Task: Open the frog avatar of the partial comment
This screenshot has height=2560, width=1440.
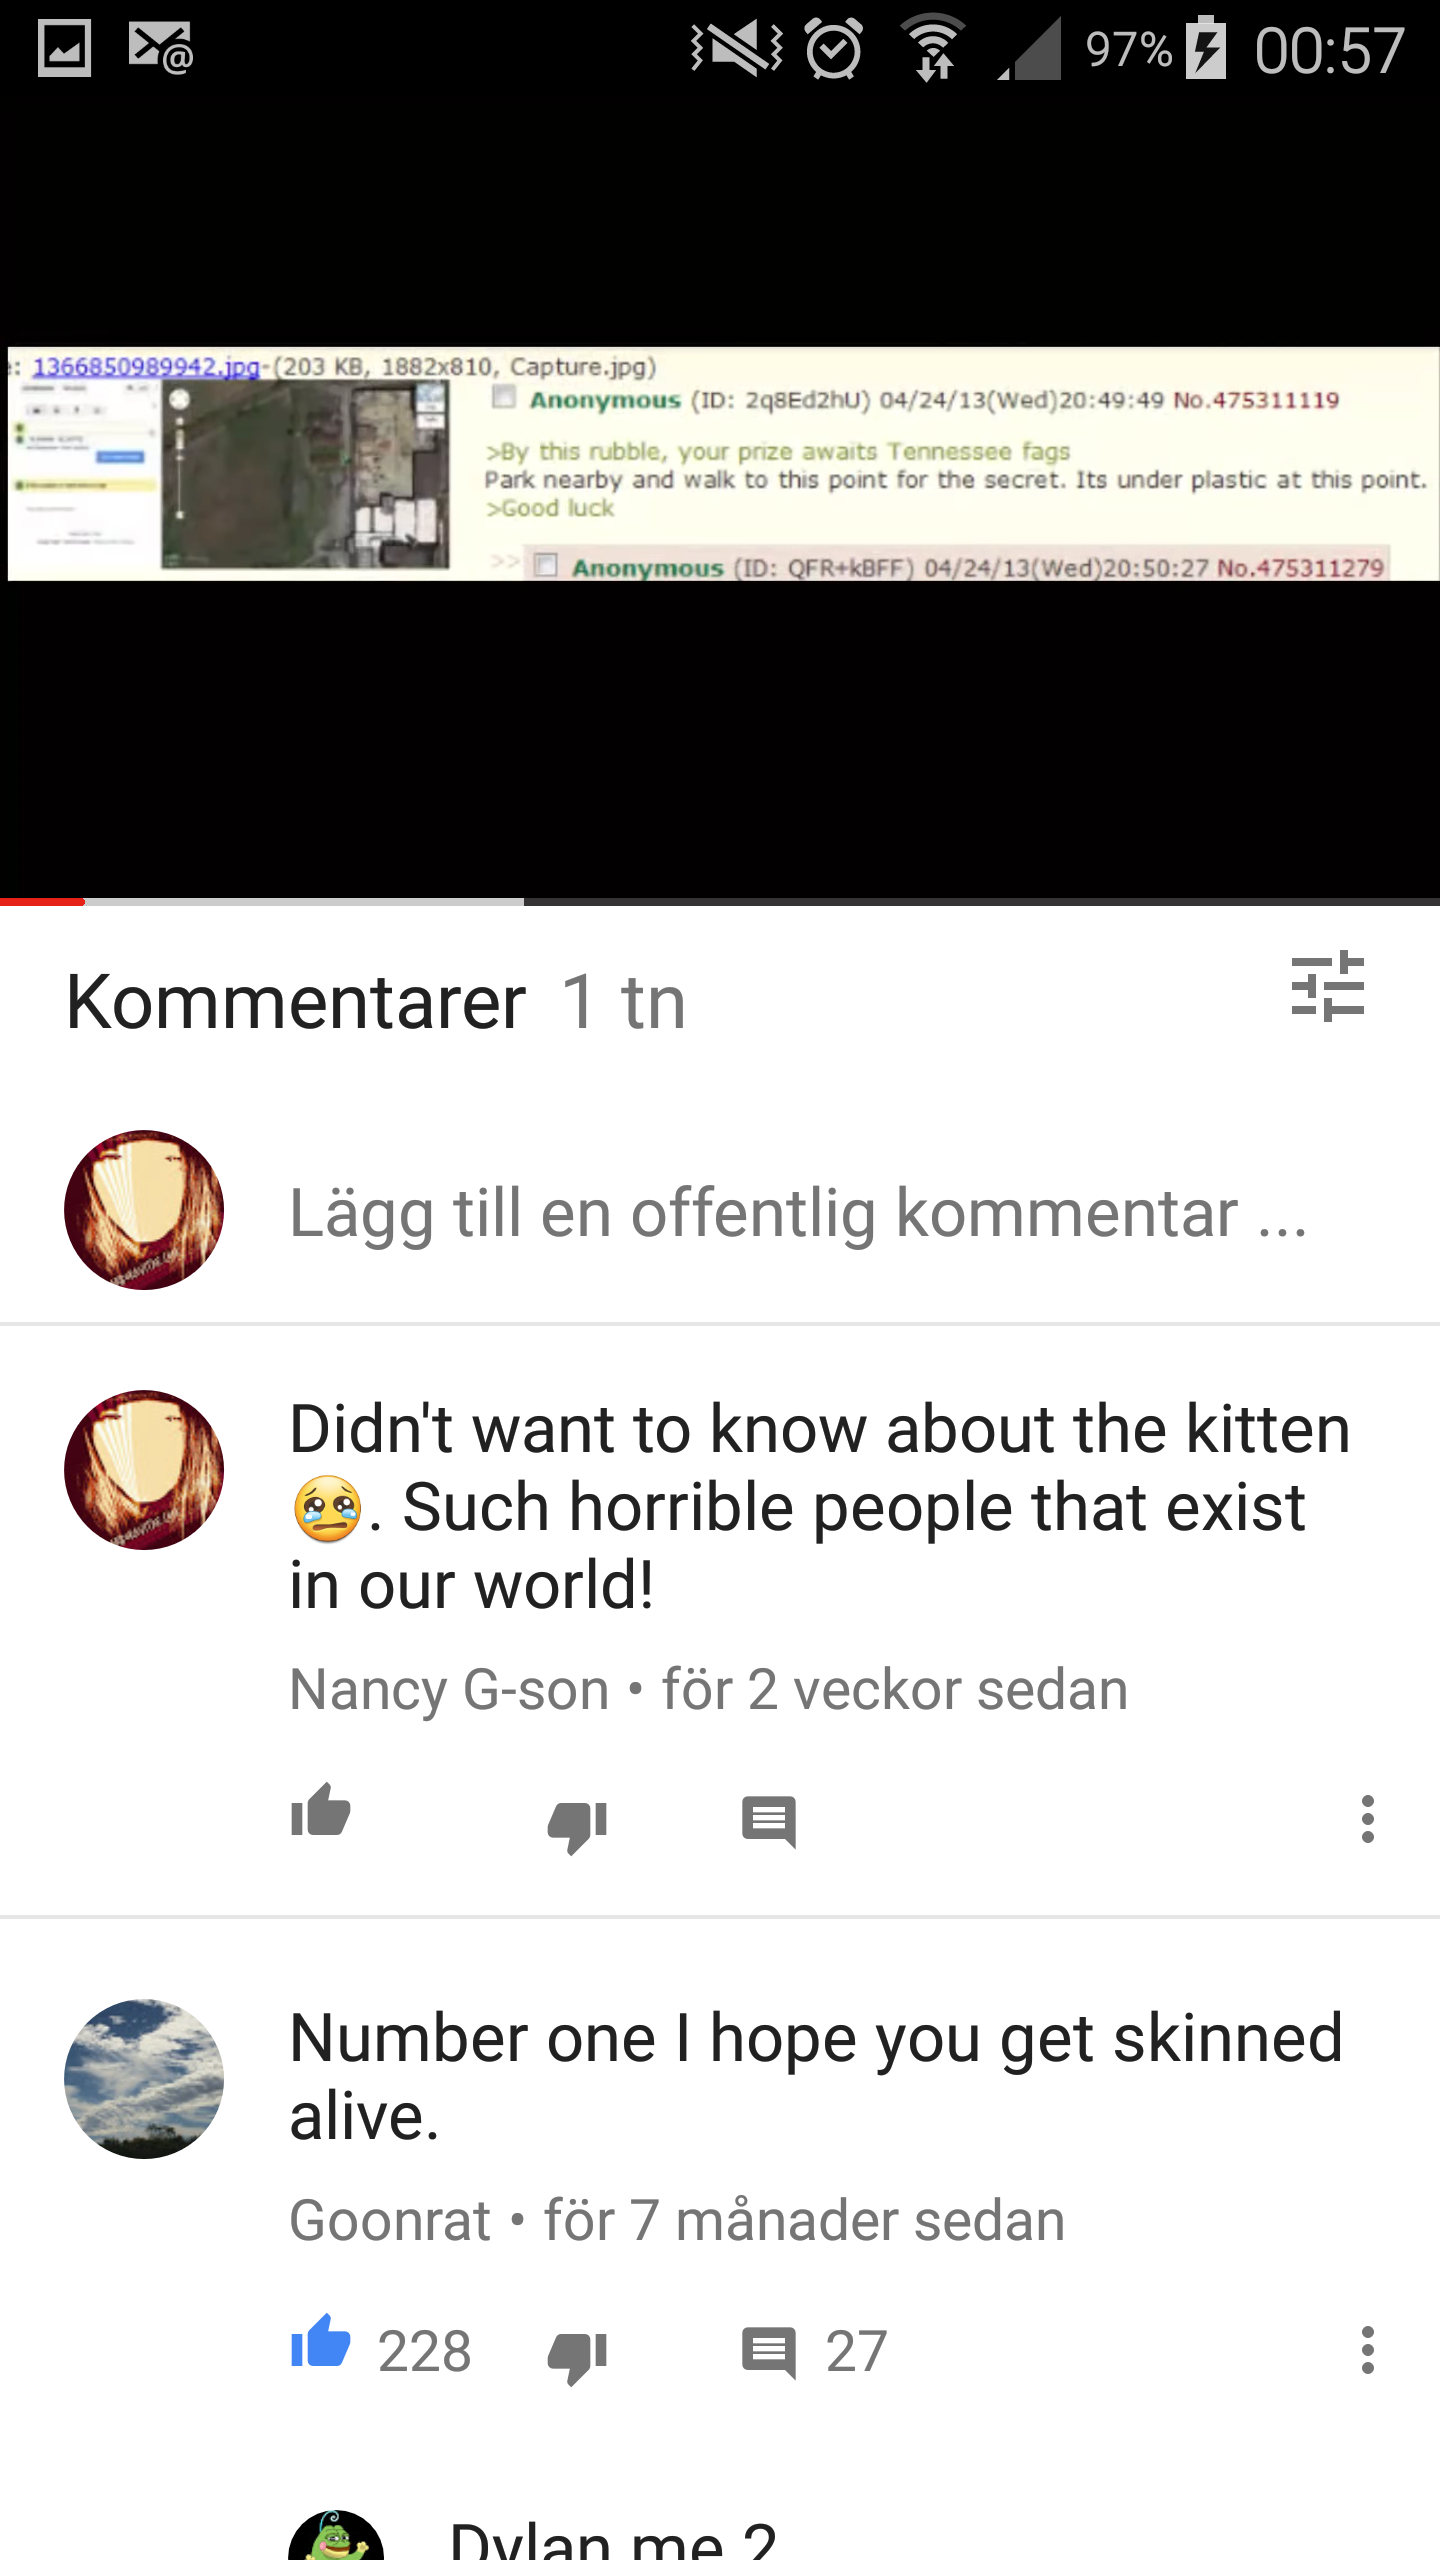Action: pos(336,2536)
